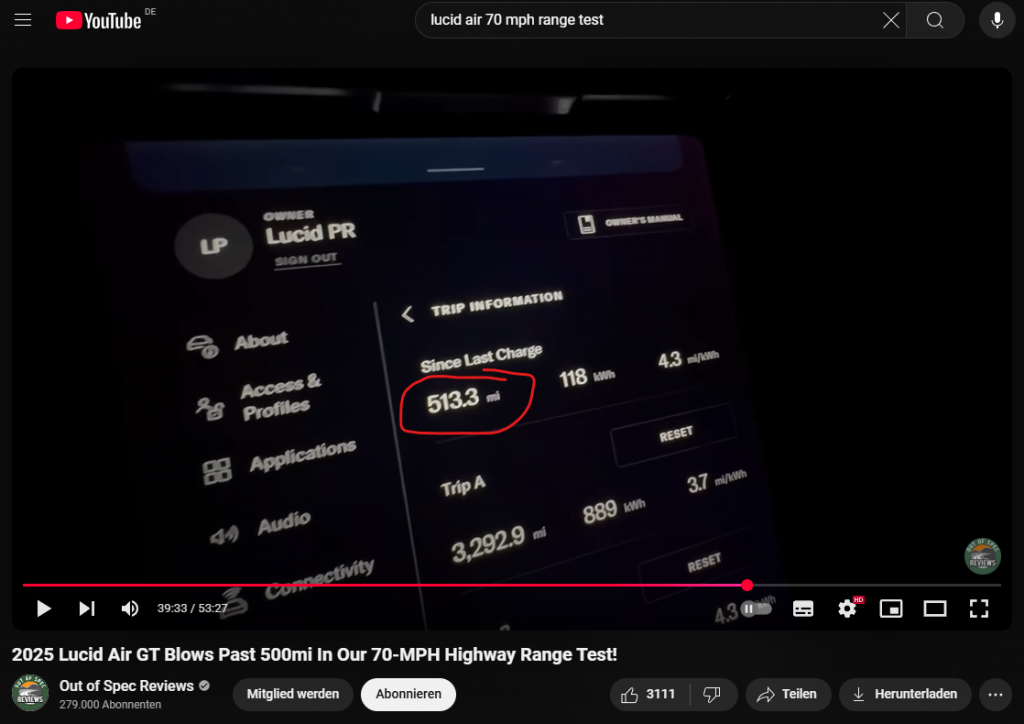
Task: Start voice search with microphone icon
Action: pyautogui.click(x=997, y=20)
